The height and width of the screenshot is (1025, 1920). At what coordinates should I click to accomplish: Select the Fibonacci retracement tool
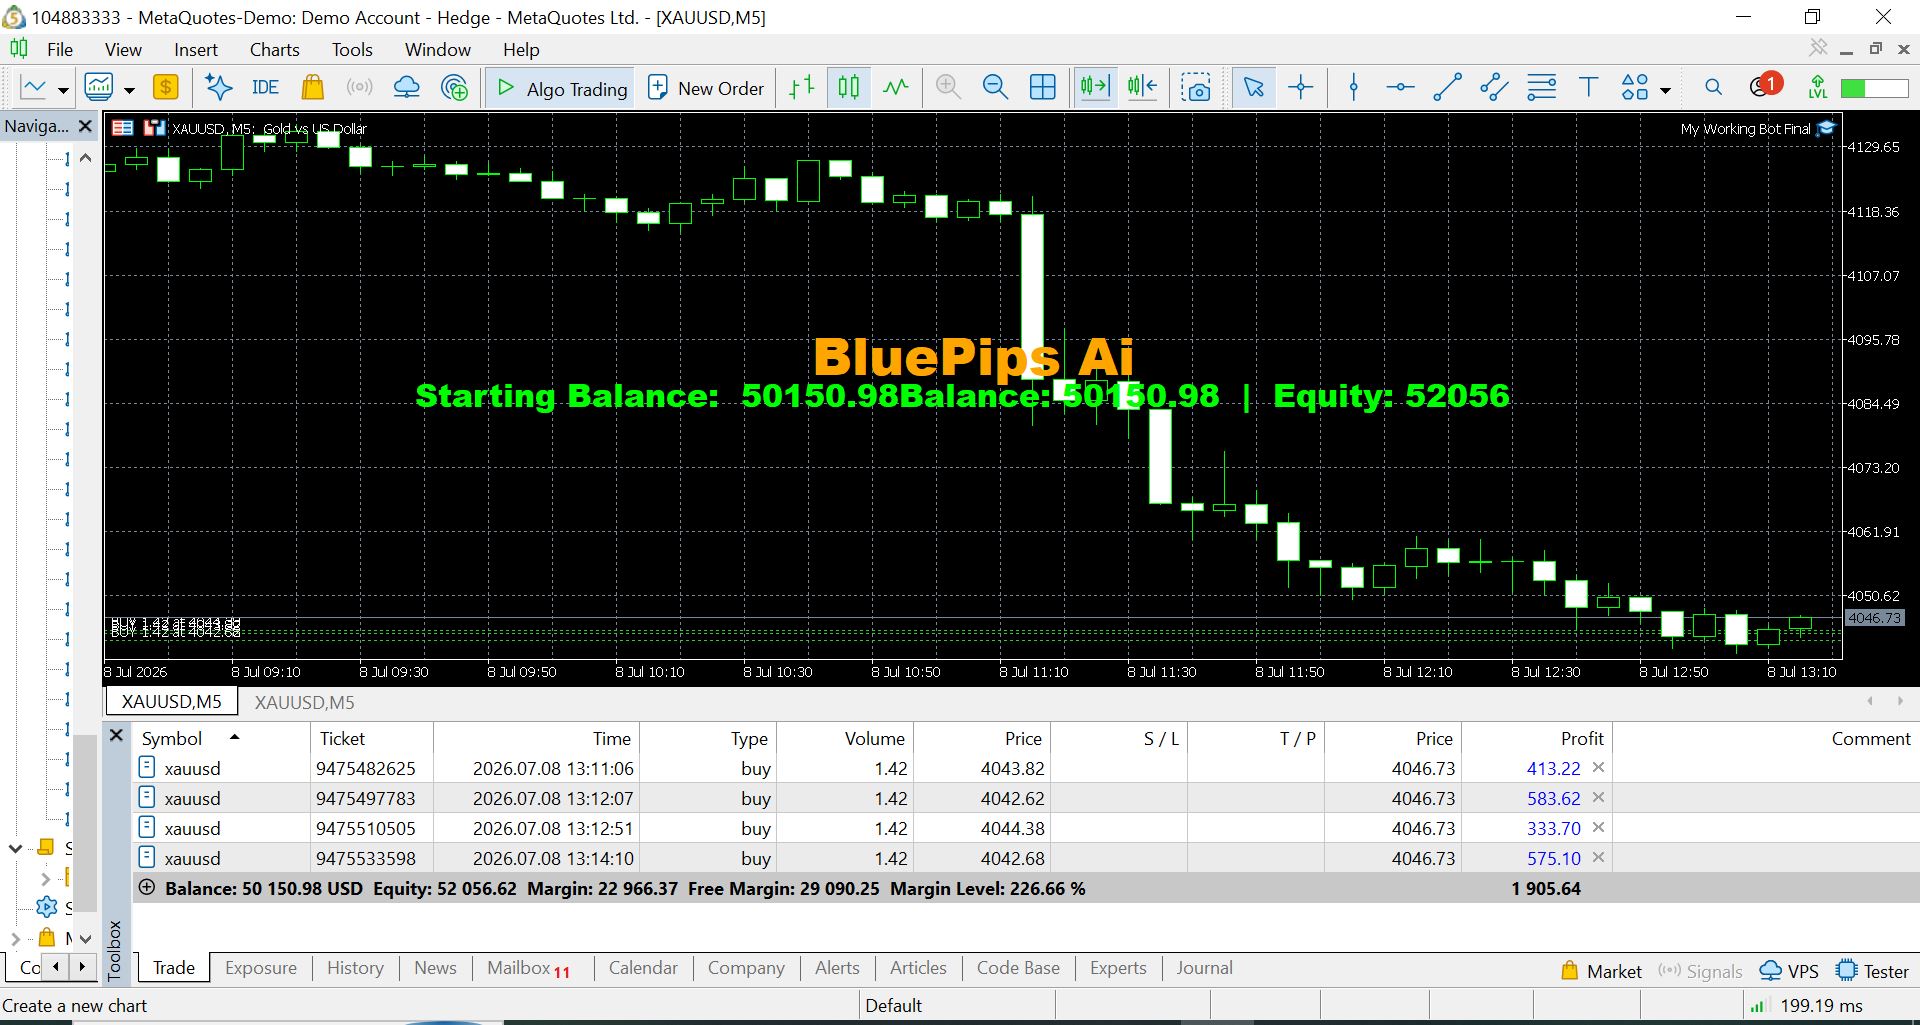[x=1541, y=88]
